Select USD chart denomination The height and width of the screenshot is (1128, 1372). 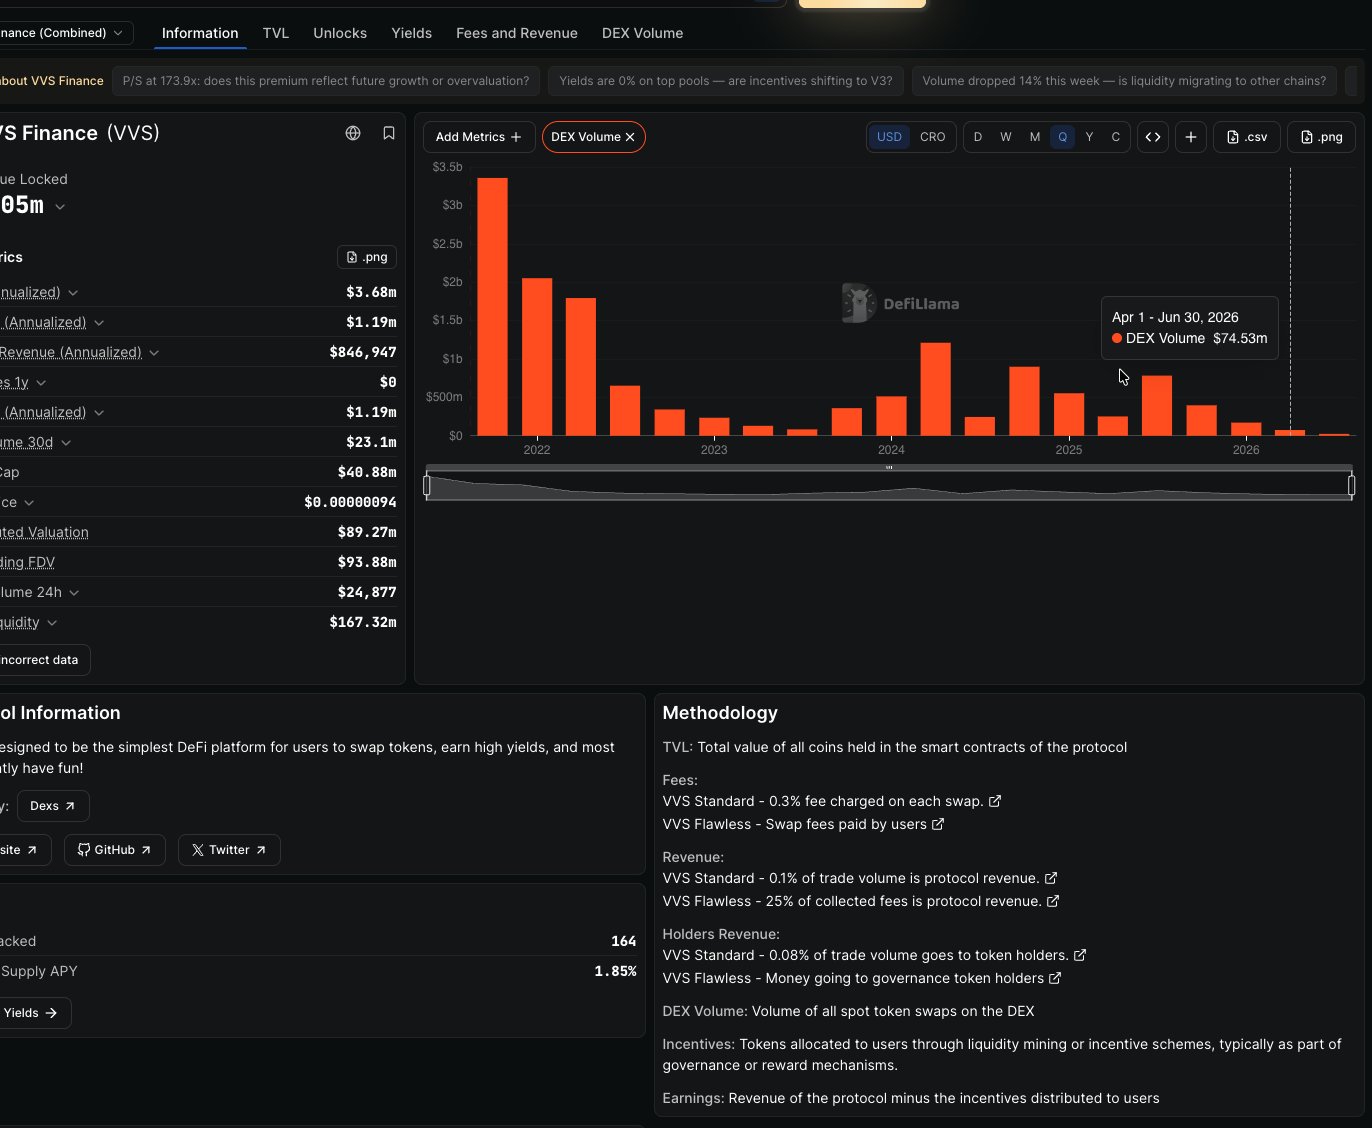click(x=889, y=137)
